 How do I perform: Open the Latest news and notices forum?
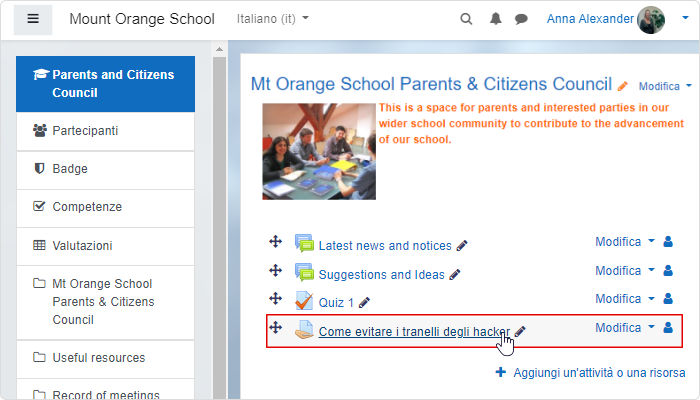click(x=385, y=246)
